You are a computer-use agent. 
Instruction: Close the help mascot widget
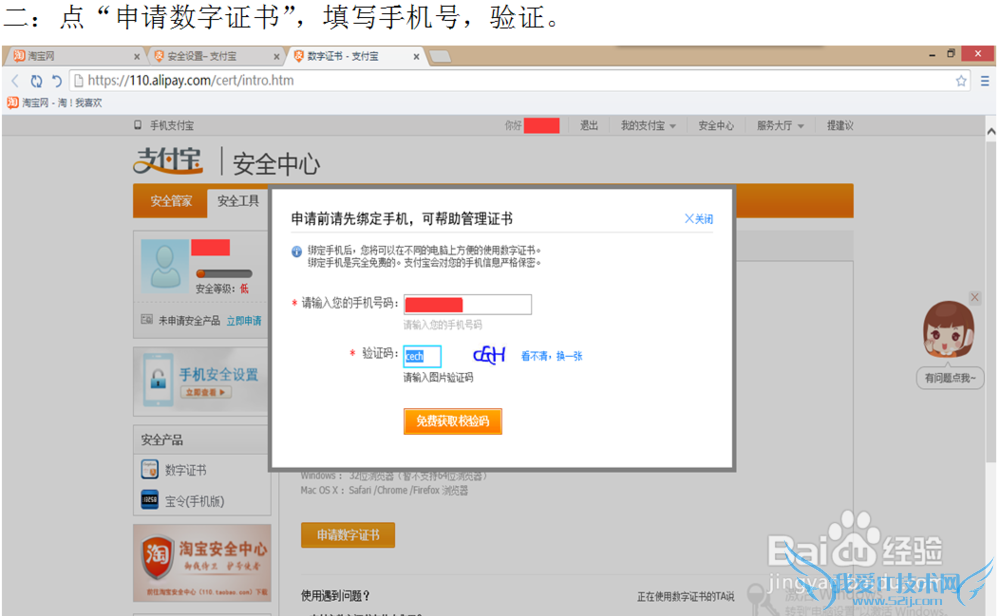pos(974,297)
